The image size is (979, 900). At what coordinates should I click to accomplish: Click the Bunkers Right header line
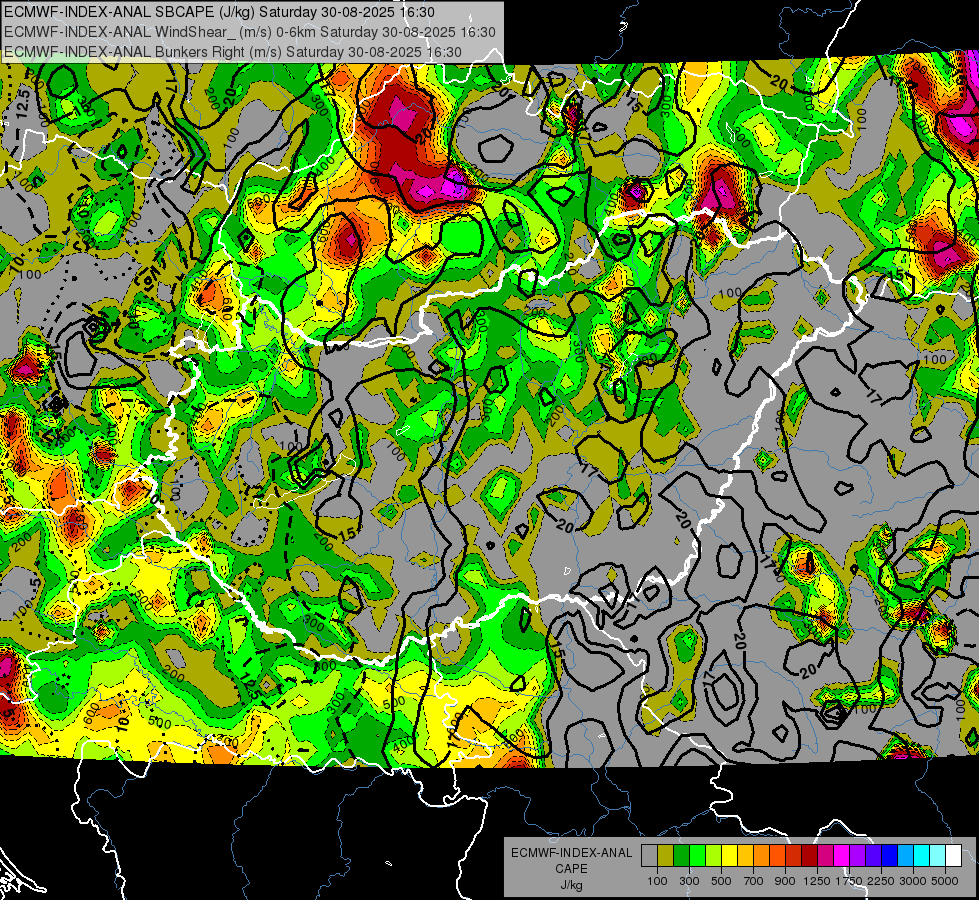point(232,52)
